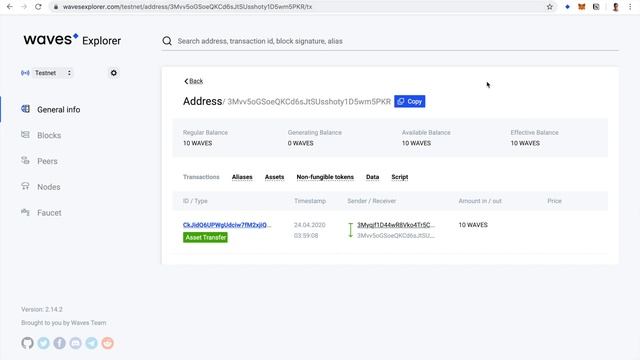Open the MetaMask fox extension

coord(582,7)
